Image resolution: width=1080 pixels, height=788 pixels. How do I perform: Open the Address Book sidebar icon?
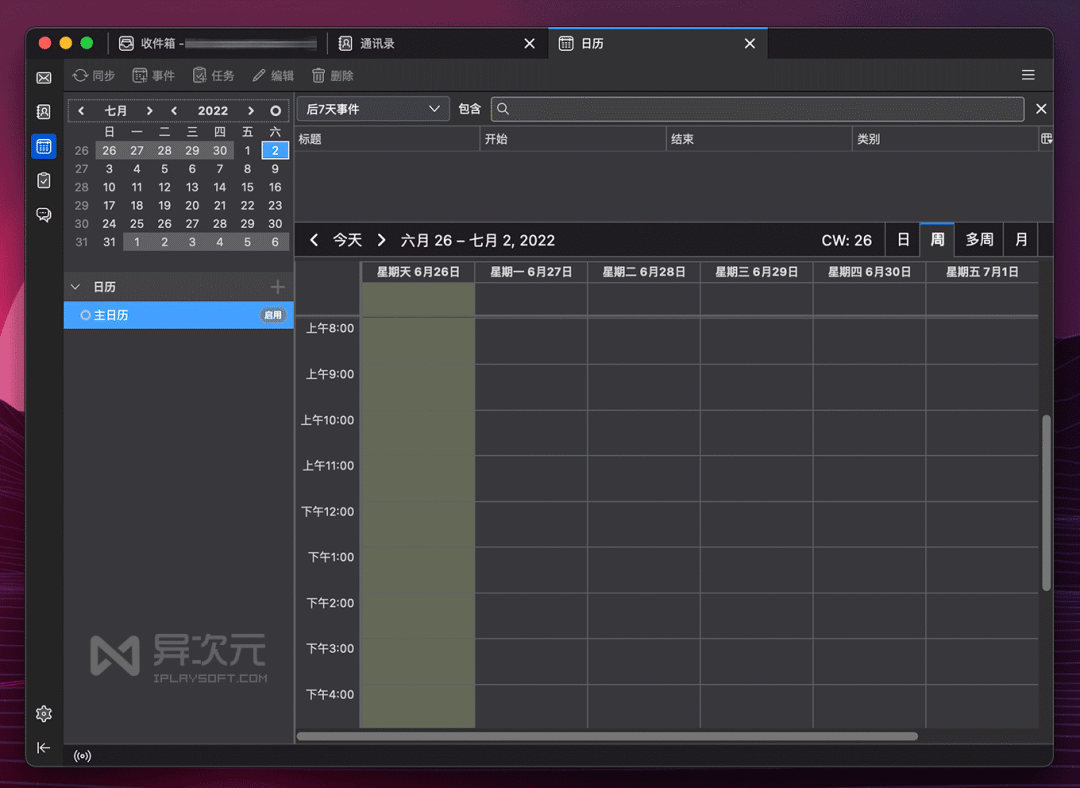pyautogui.click(x=44, y=112)
